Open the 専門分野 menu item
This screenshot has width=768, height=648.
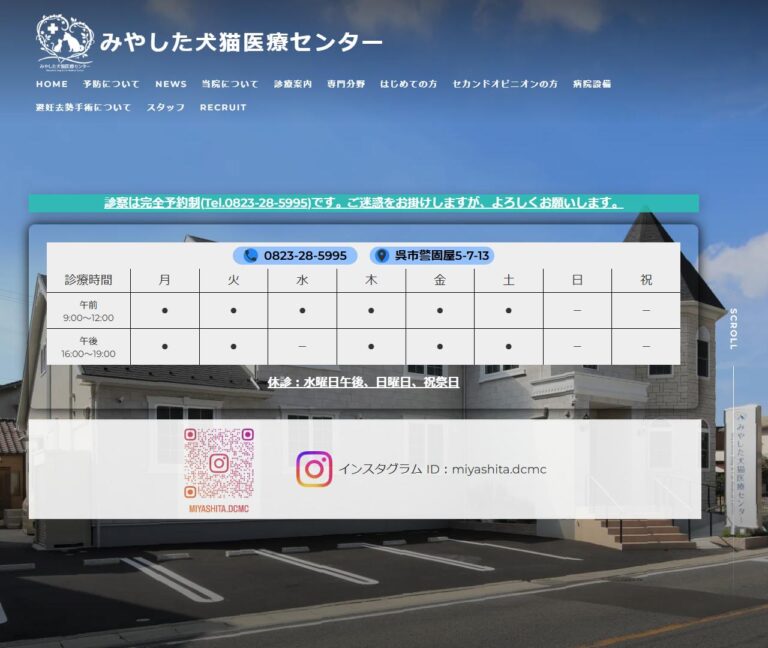point(346,84)
